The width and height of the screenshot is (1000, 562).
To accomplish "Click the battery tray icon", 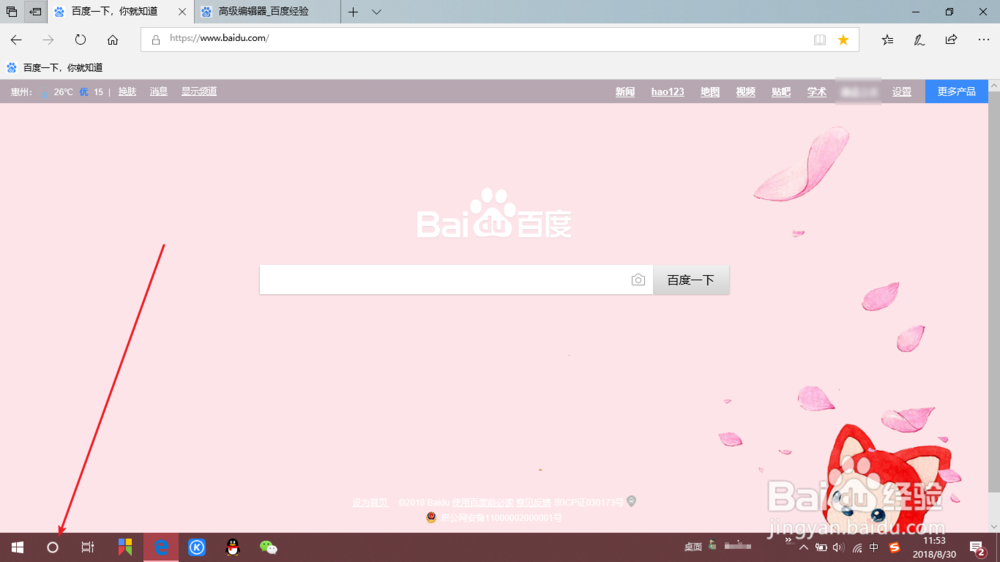I will 821,547.
